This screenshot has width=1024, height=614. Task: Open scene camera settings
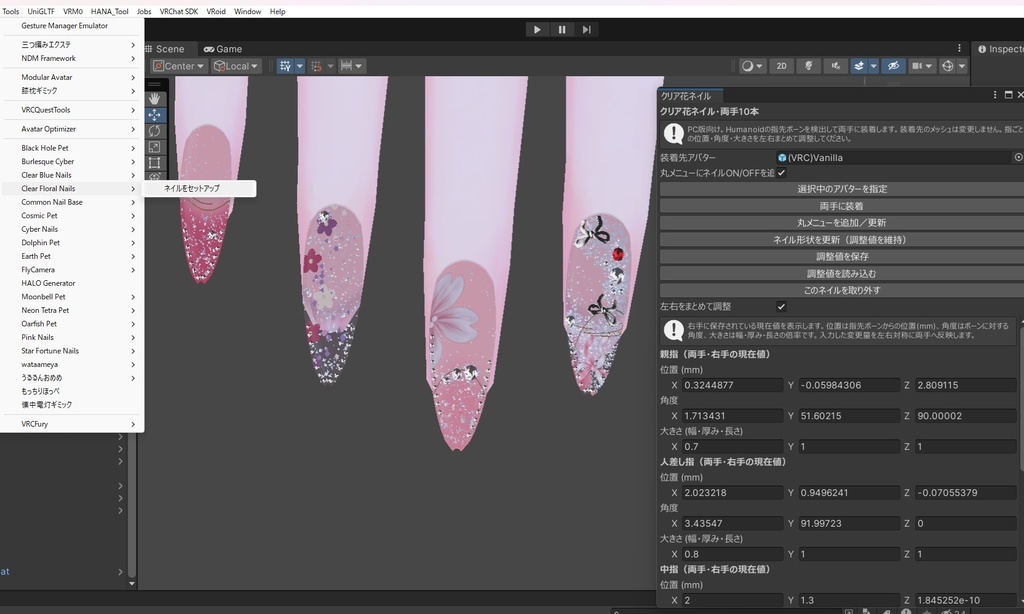point(921,66)
